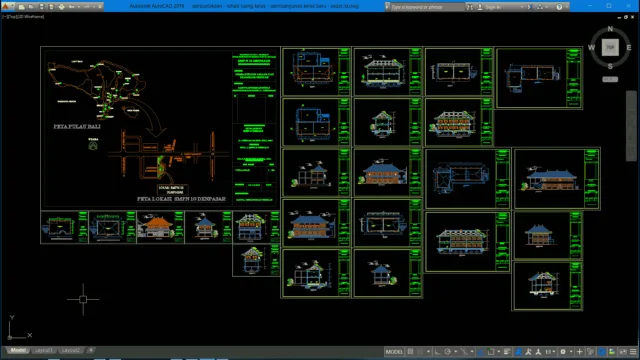
Task: Click the workspace switching gear icon
Action: [x=563, y=352]
